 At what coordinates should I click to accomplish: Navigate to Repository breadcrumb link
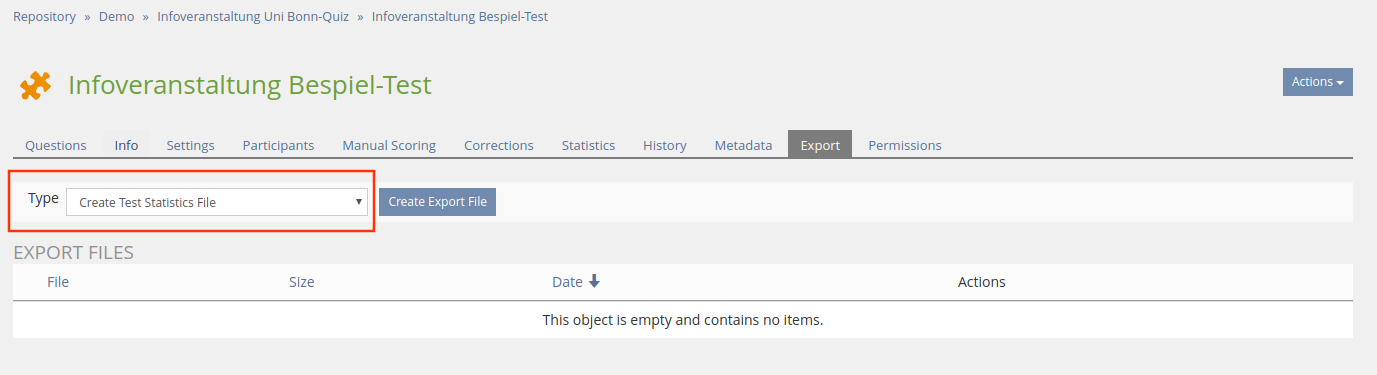44,17
